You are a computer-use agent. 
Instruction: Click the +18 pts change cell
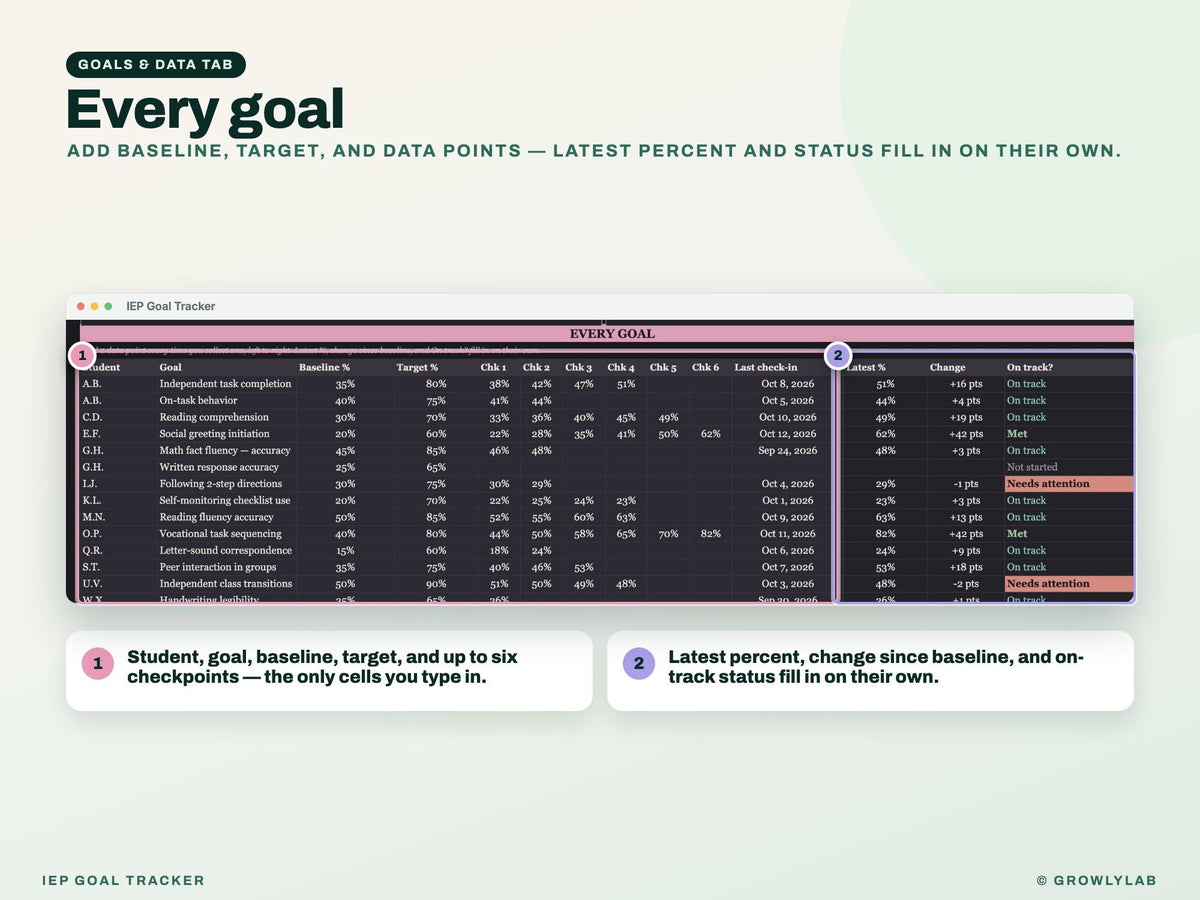(x=965, y=567)
